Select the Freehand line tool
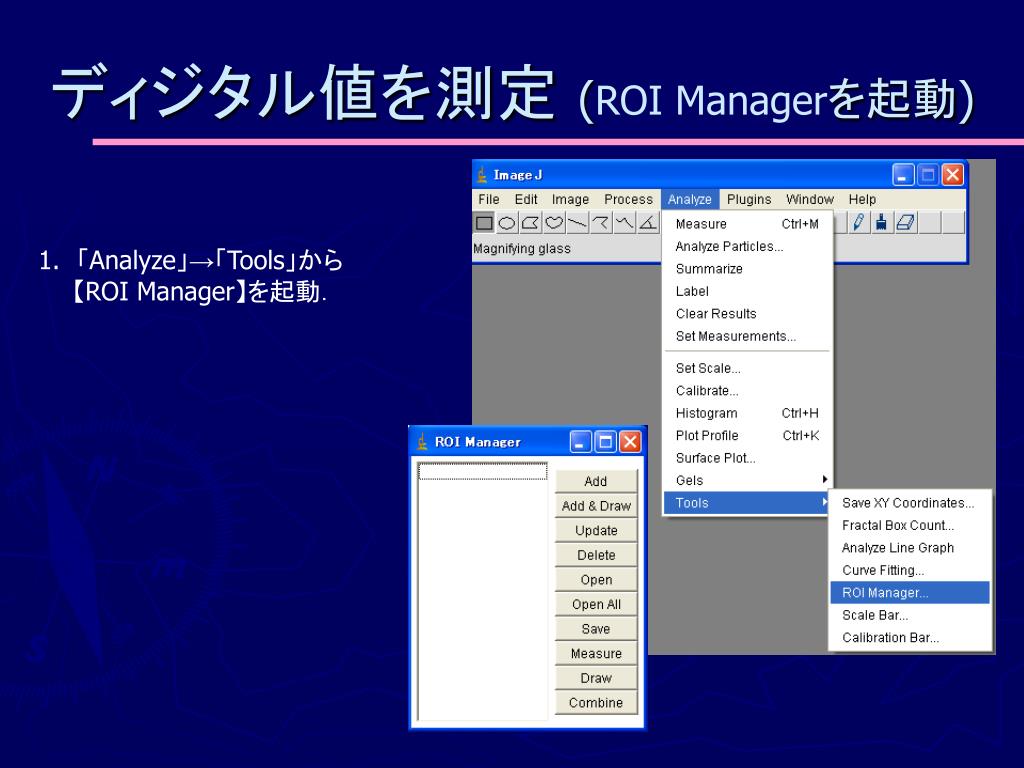This screenshot has height=768, width=1024. click(624, 223)
